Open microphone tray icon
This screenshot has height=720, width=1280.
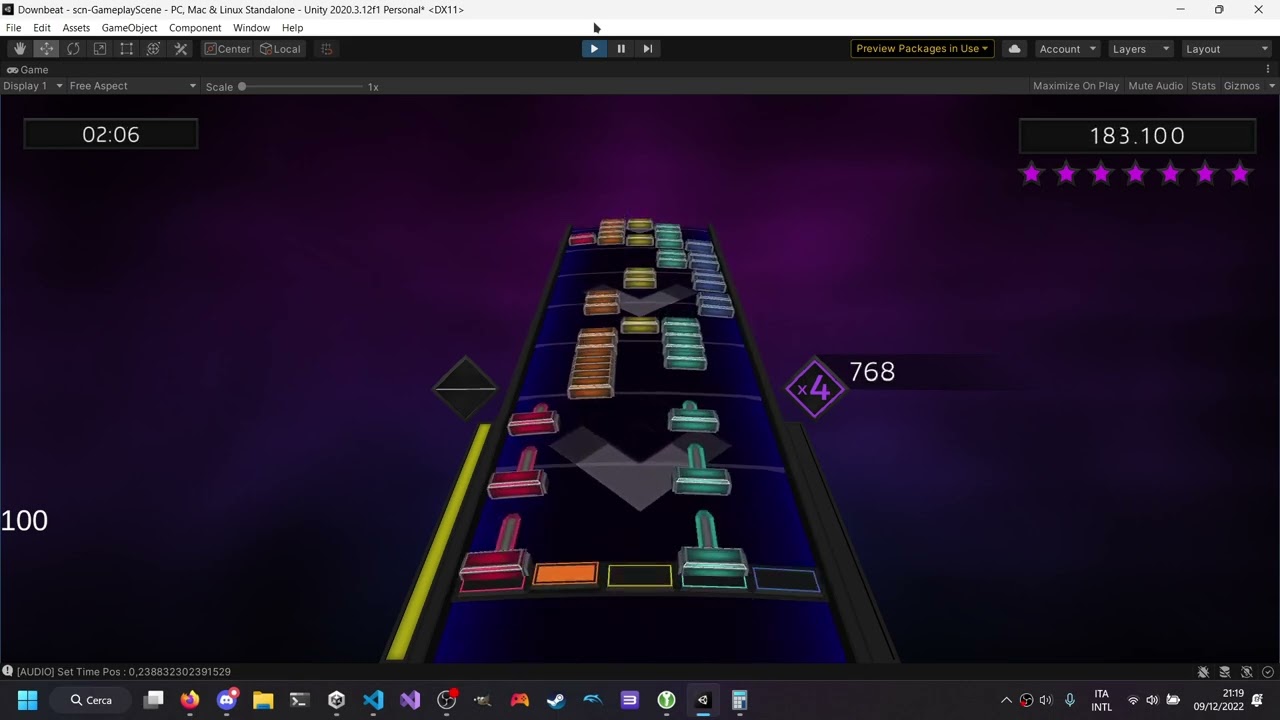[1070, 700]
